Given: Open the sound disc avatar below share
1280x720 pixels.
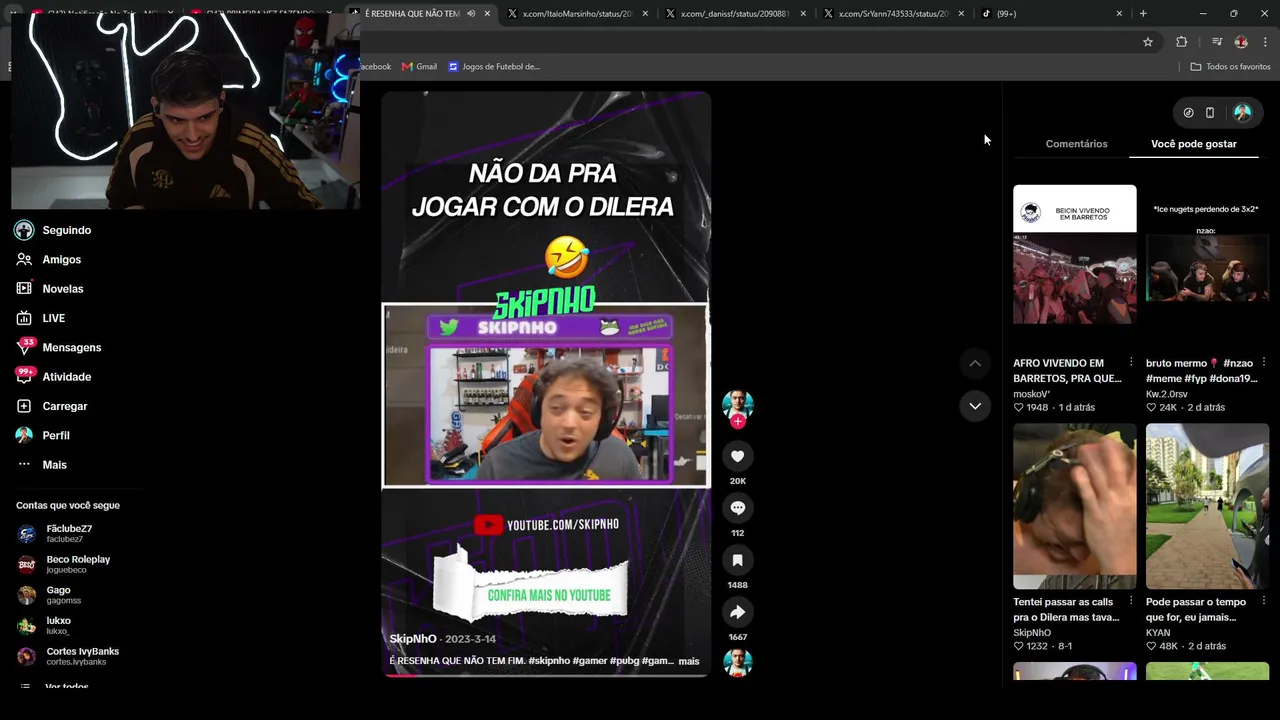Looking at the screenshot, I should (x=738, y=663).
